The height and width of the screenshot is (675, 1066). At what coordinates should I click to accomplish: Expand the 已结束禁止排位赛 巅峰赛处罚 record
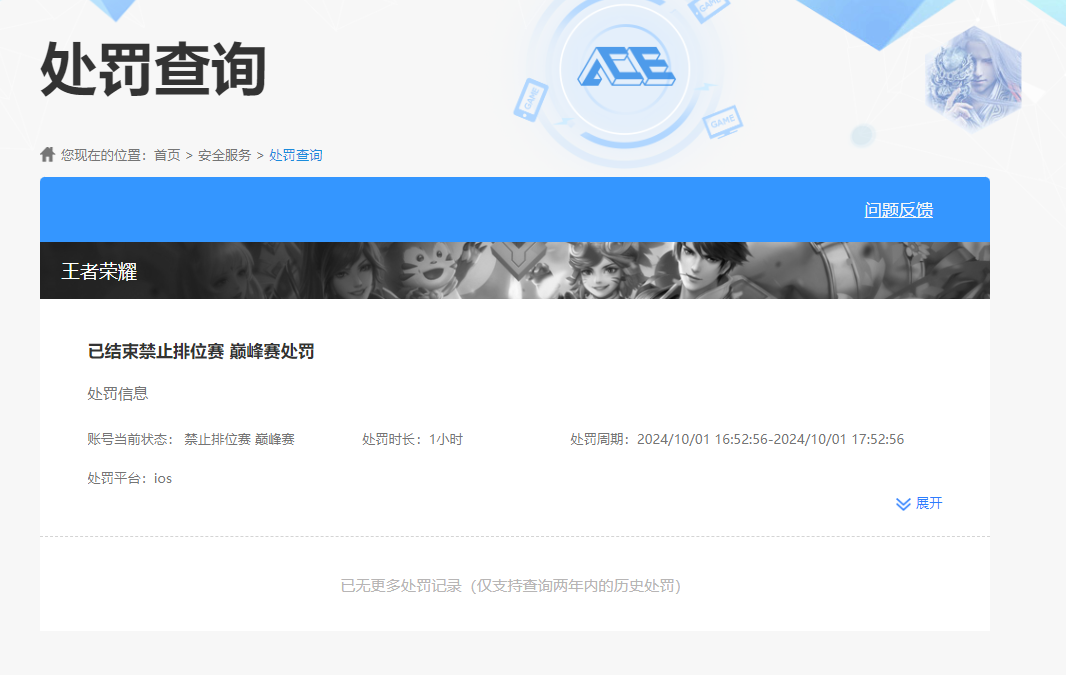pos(200,352)
